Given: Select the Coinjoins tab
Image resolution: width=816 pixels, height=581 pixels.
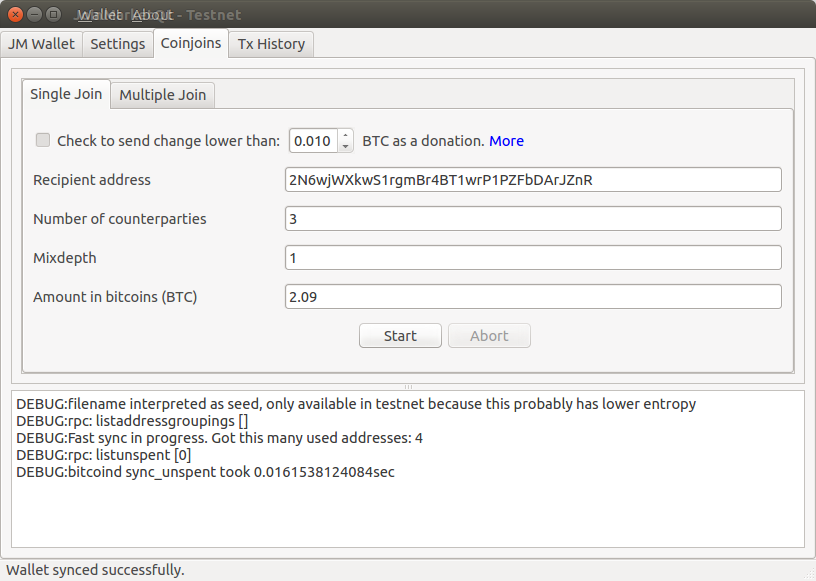Looking at the screenshot, I should click(190, 44).
